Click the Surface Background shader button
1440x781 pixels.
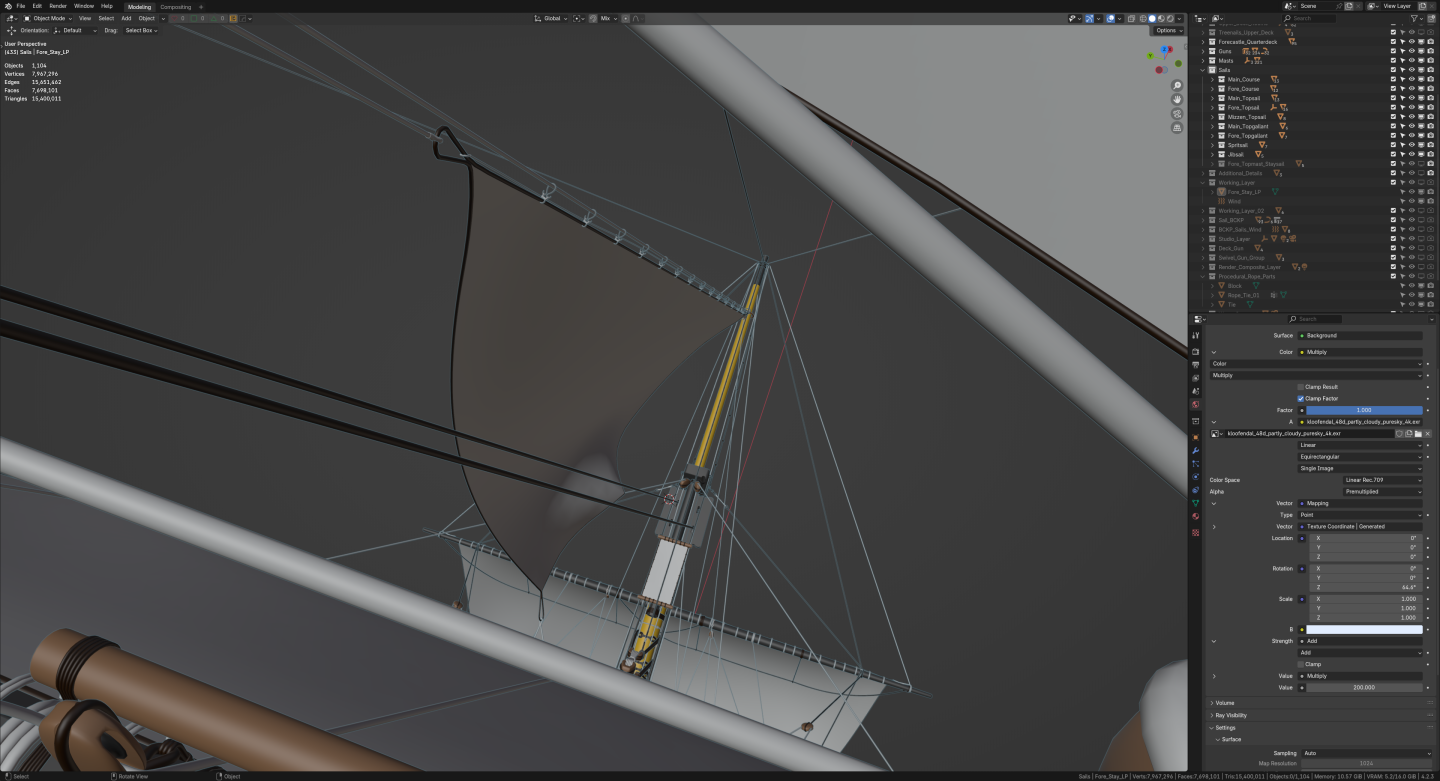pyautogui.click(x=1360, y=335)
